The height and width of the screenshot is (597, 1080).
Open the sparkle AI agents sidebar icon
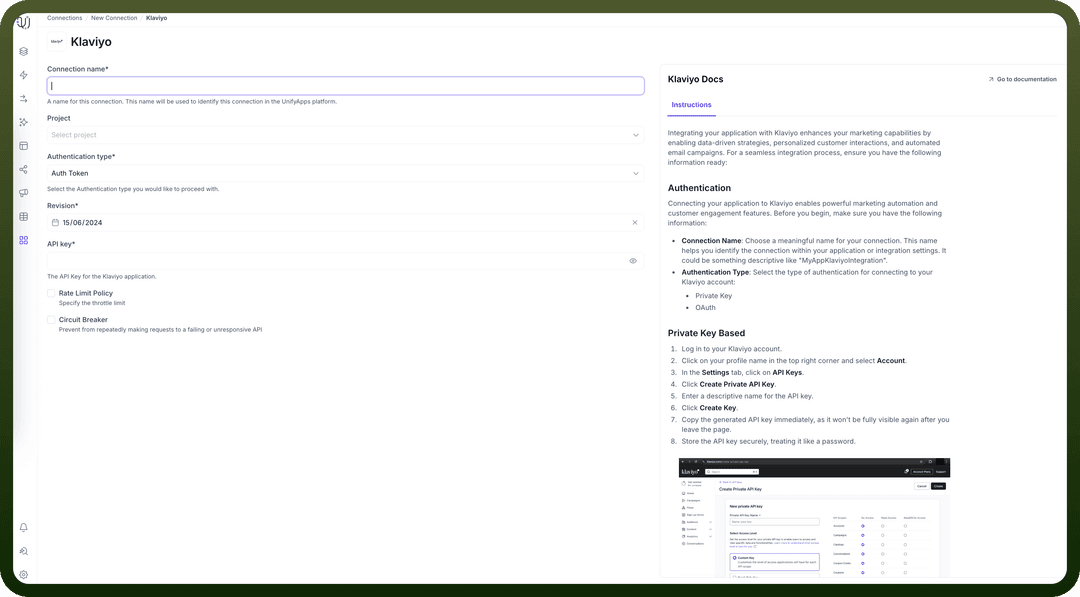pyautogui.click(x=23, y=123)
